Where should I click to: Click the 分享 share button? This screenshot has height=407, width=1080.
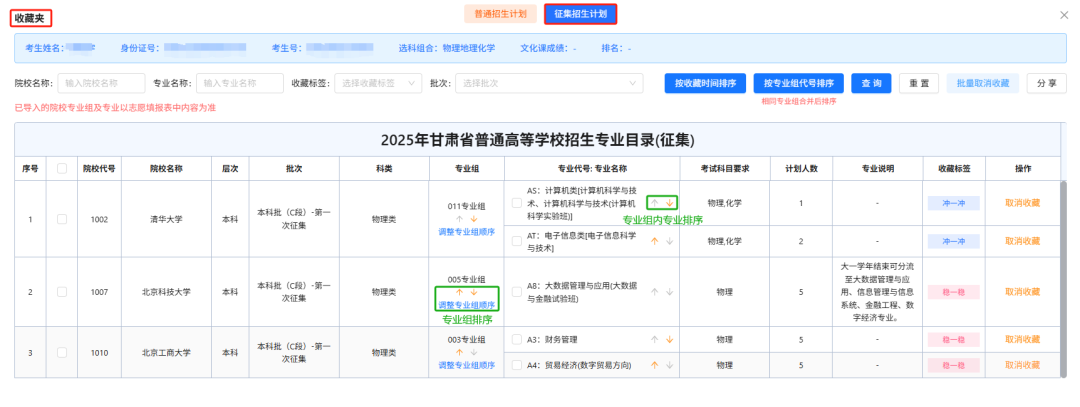(1046, 83)
